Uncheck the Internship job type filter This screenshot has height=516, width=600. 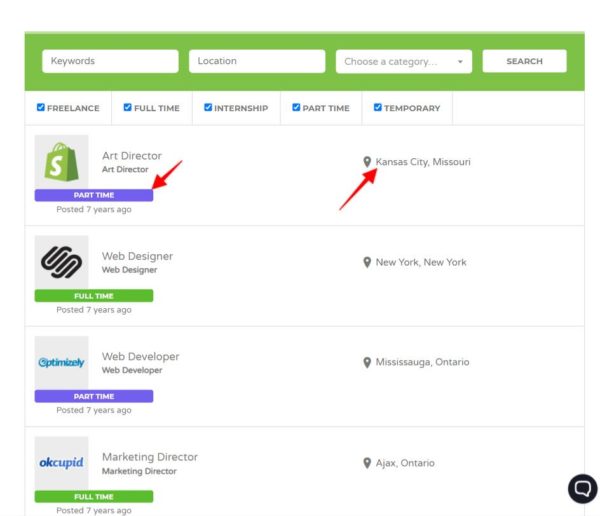coord(208,107)
